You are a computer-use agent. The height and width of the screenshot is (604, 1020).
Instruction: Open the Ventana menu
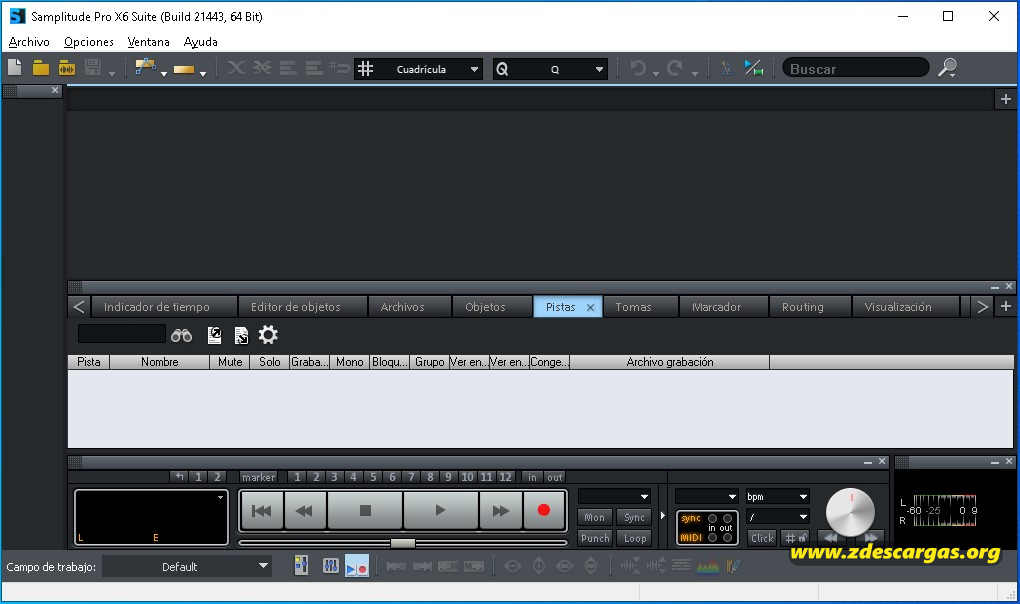pyautogui.click(x=148, y=42)
